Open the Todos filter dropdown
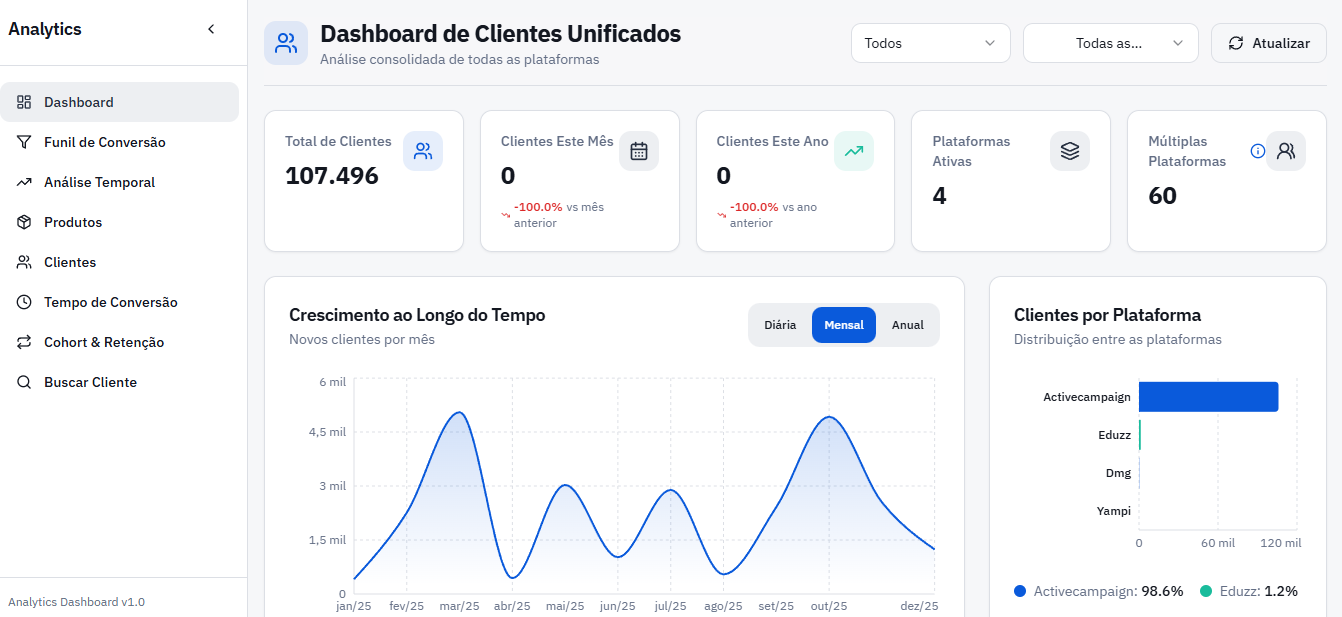Image resolution: width=1342 pixels, height=617 pixels. click(x=929, y=43)
